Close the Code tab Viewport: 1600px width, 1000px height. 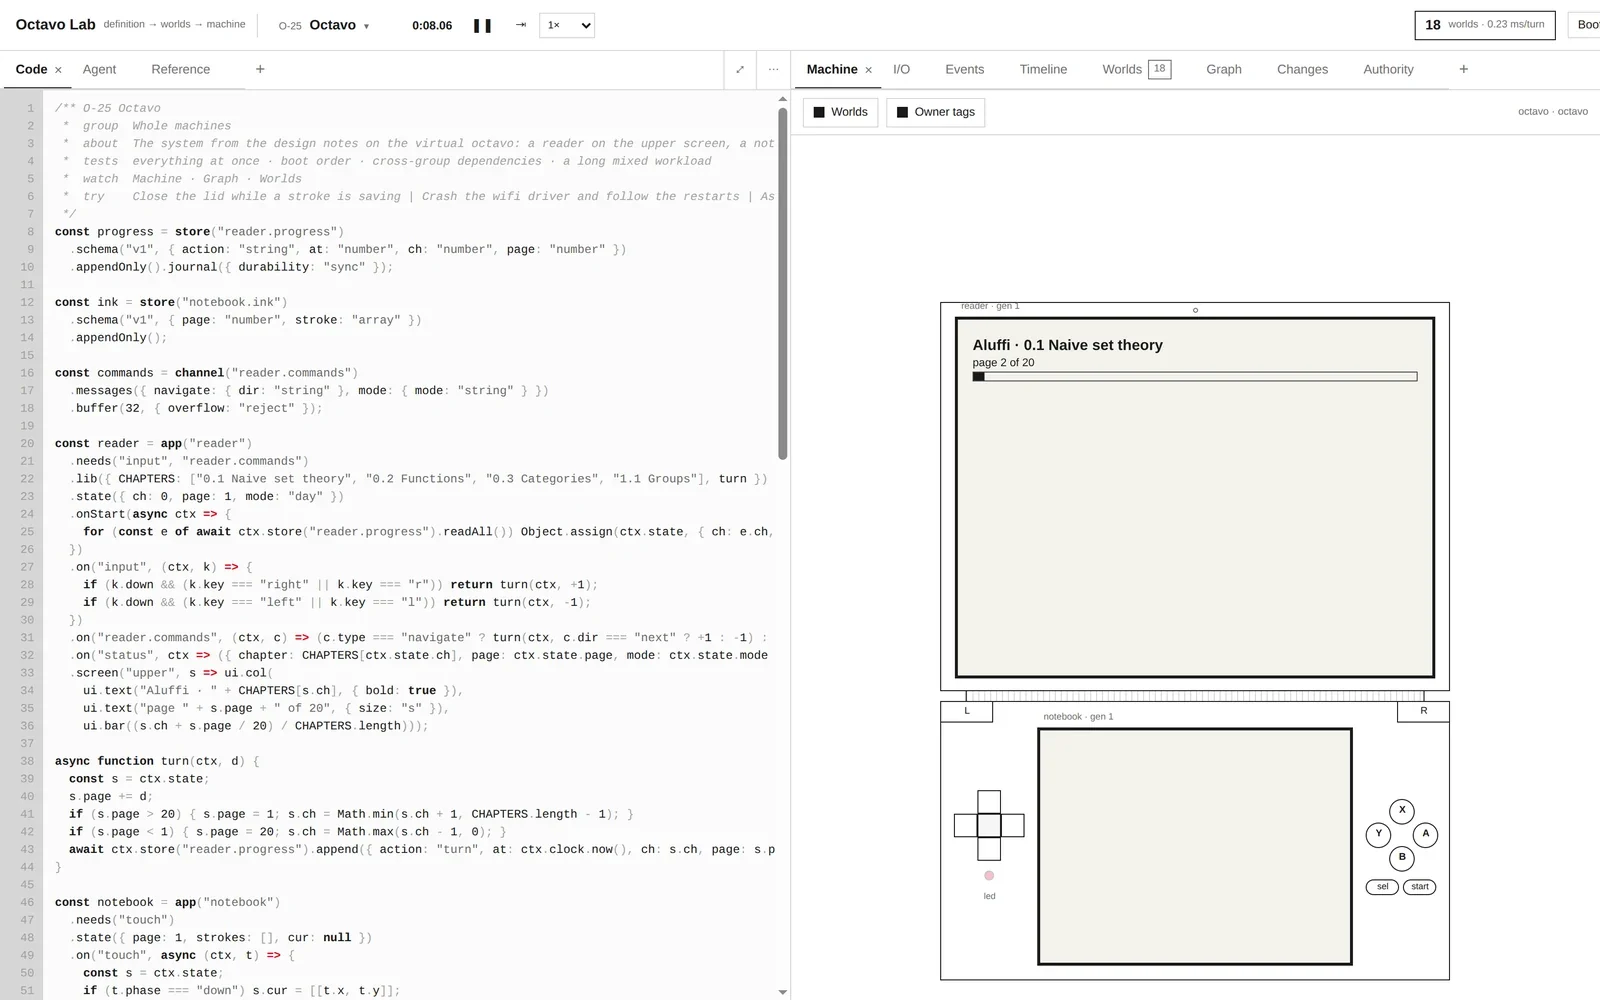pos(58,70)
